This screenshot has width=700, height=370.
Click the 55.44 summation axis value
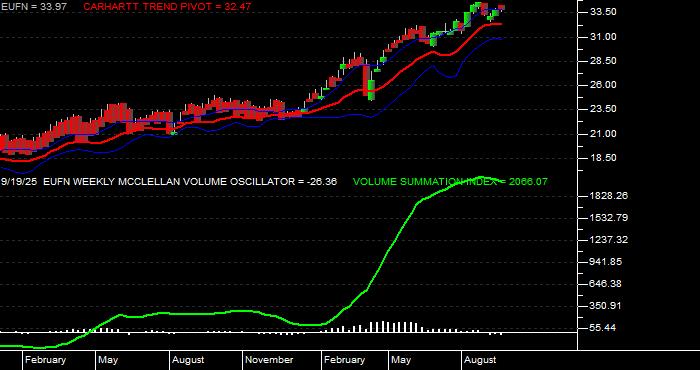[x=603, y=328]
